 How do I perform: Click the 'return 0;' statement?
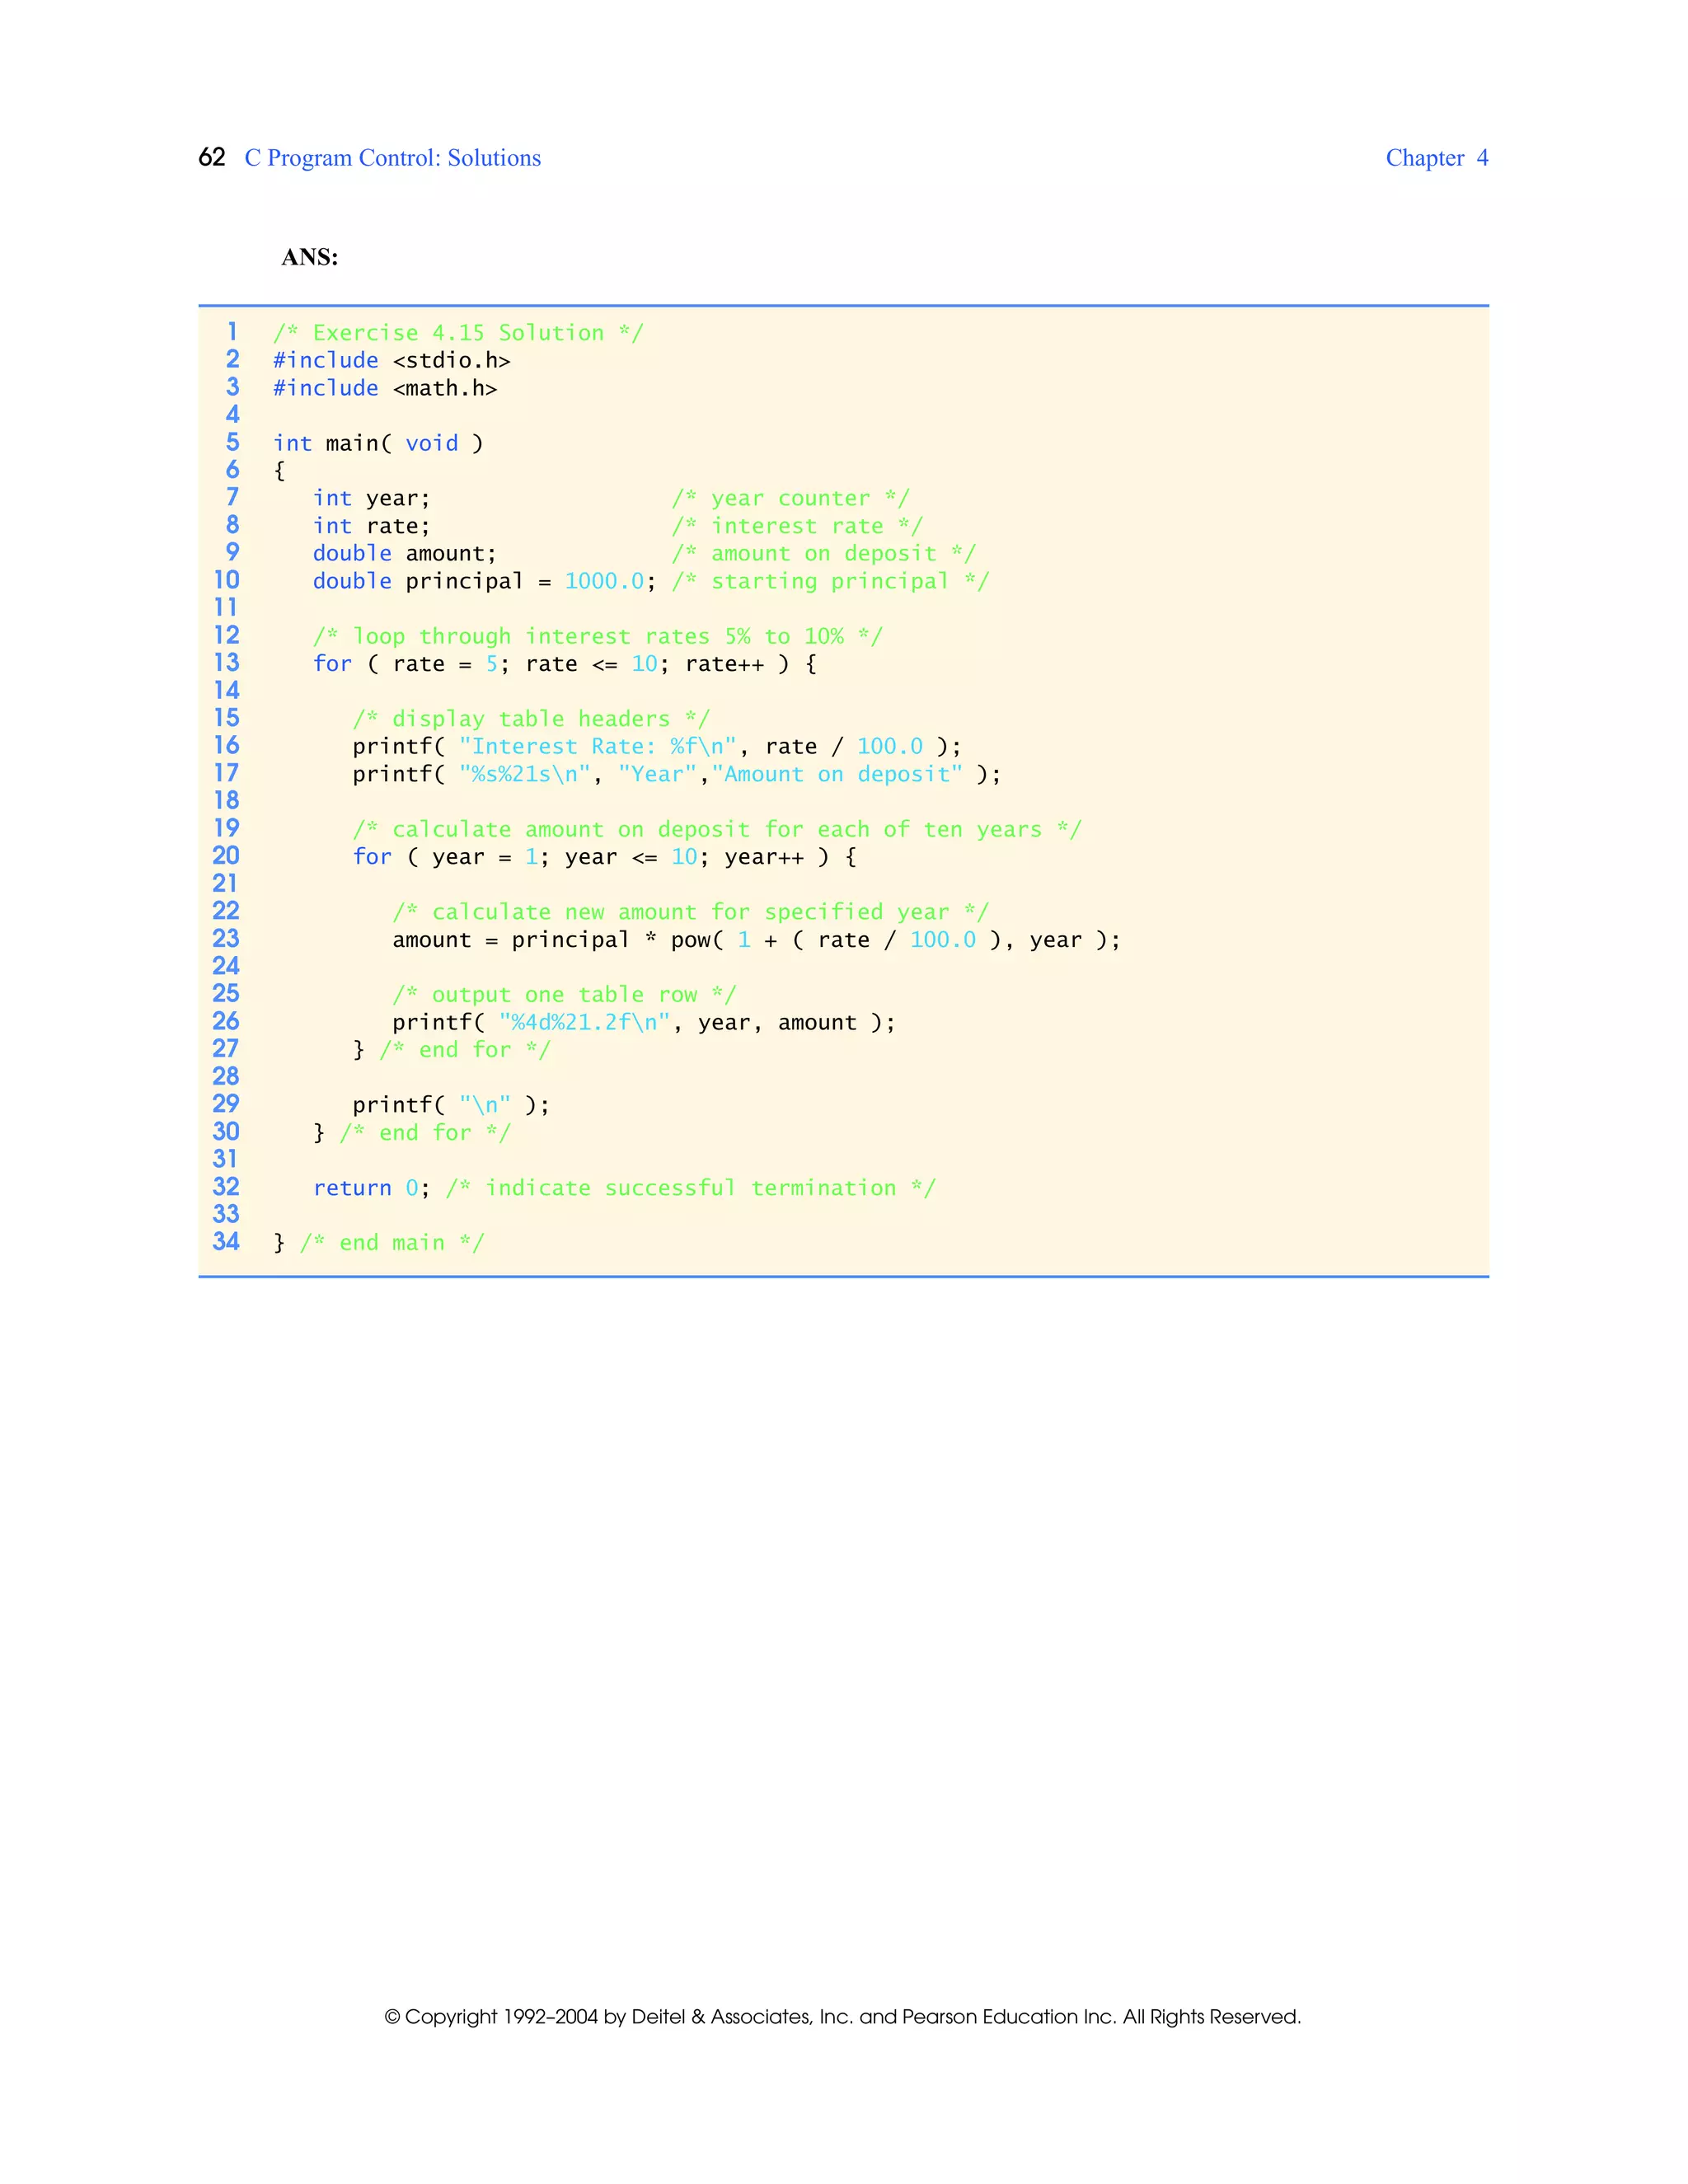point(372,1188)
